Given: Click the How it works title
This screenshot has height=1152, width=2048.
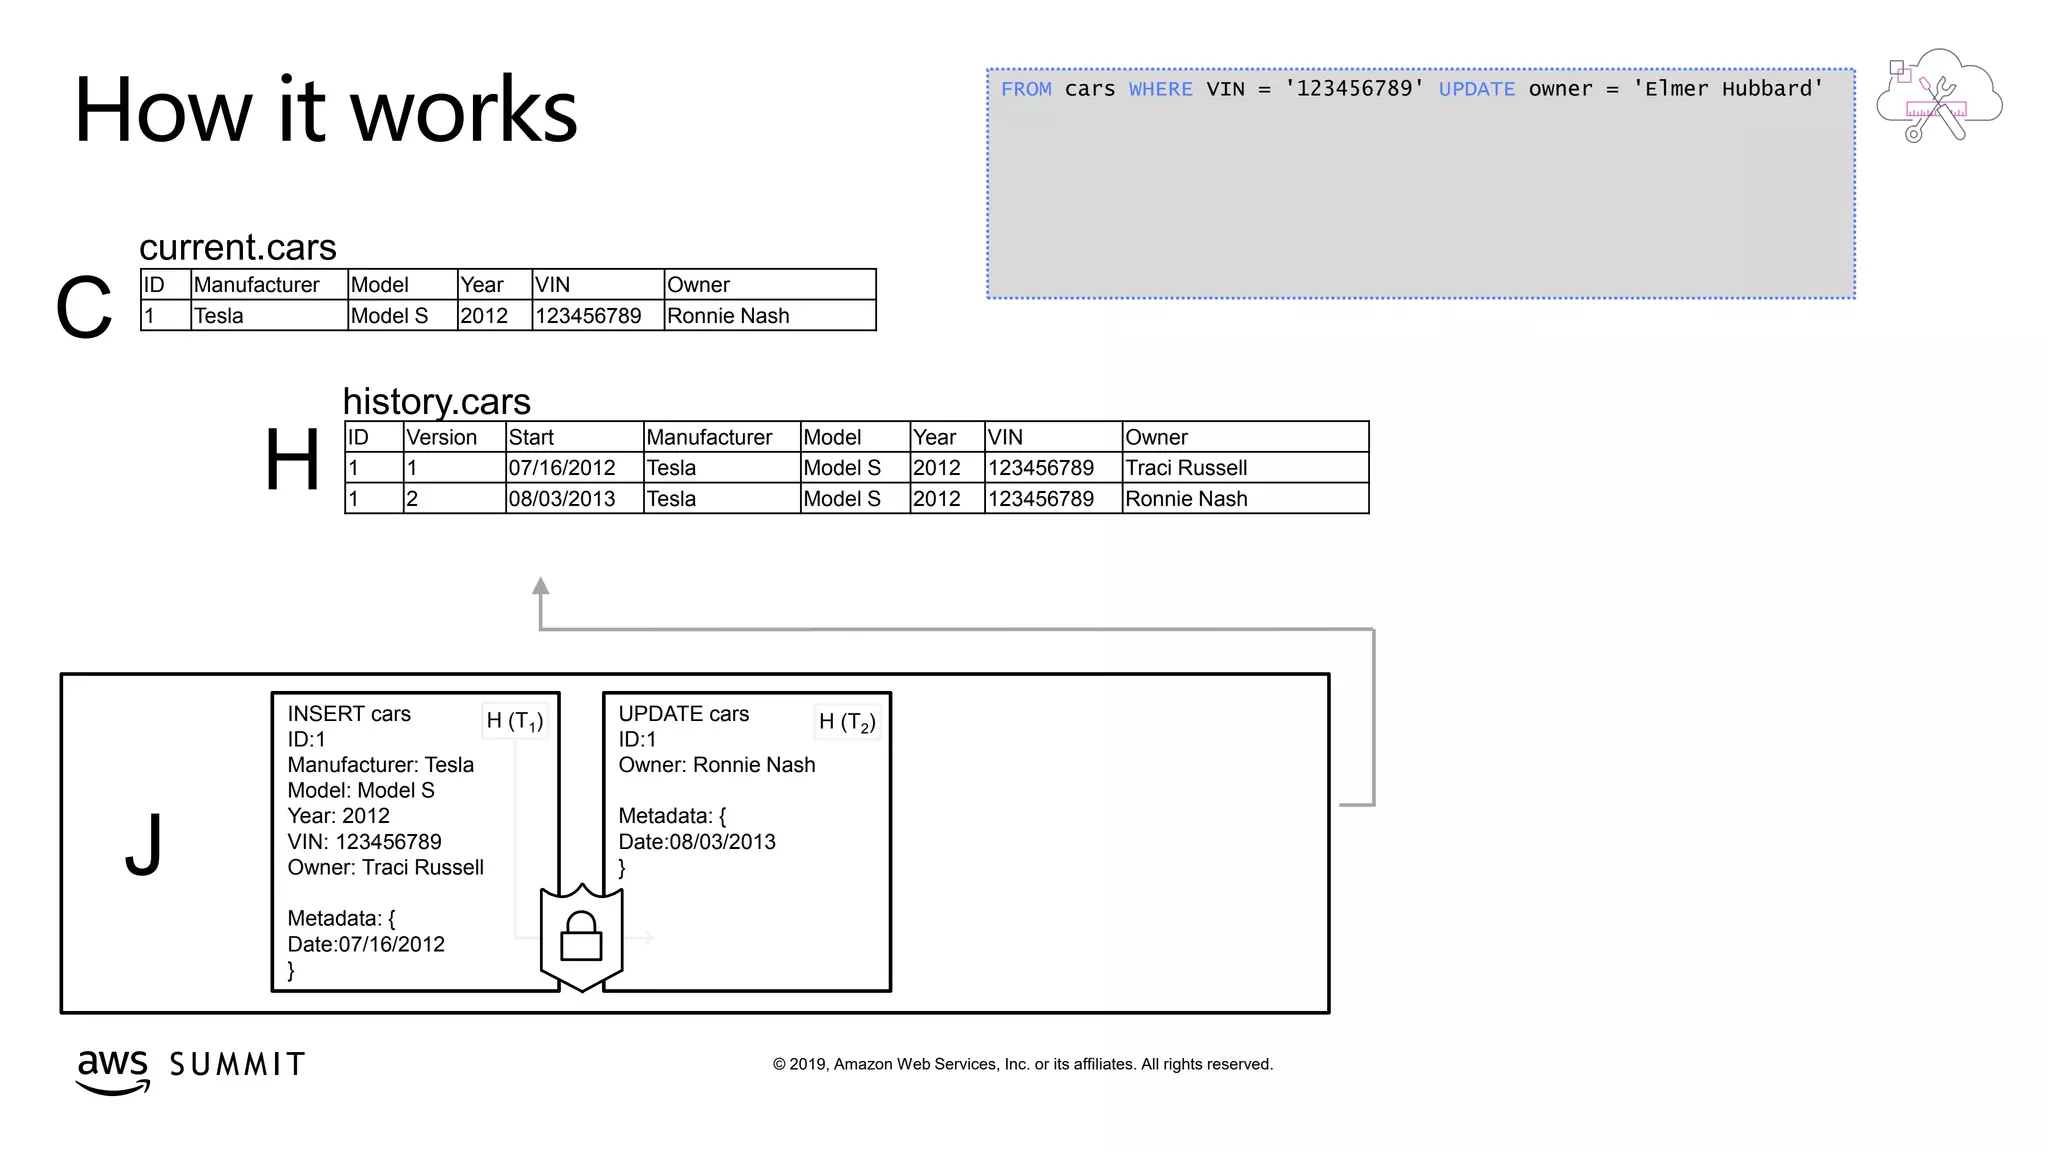Looking at the screenshot, I should tap(326, 110).
